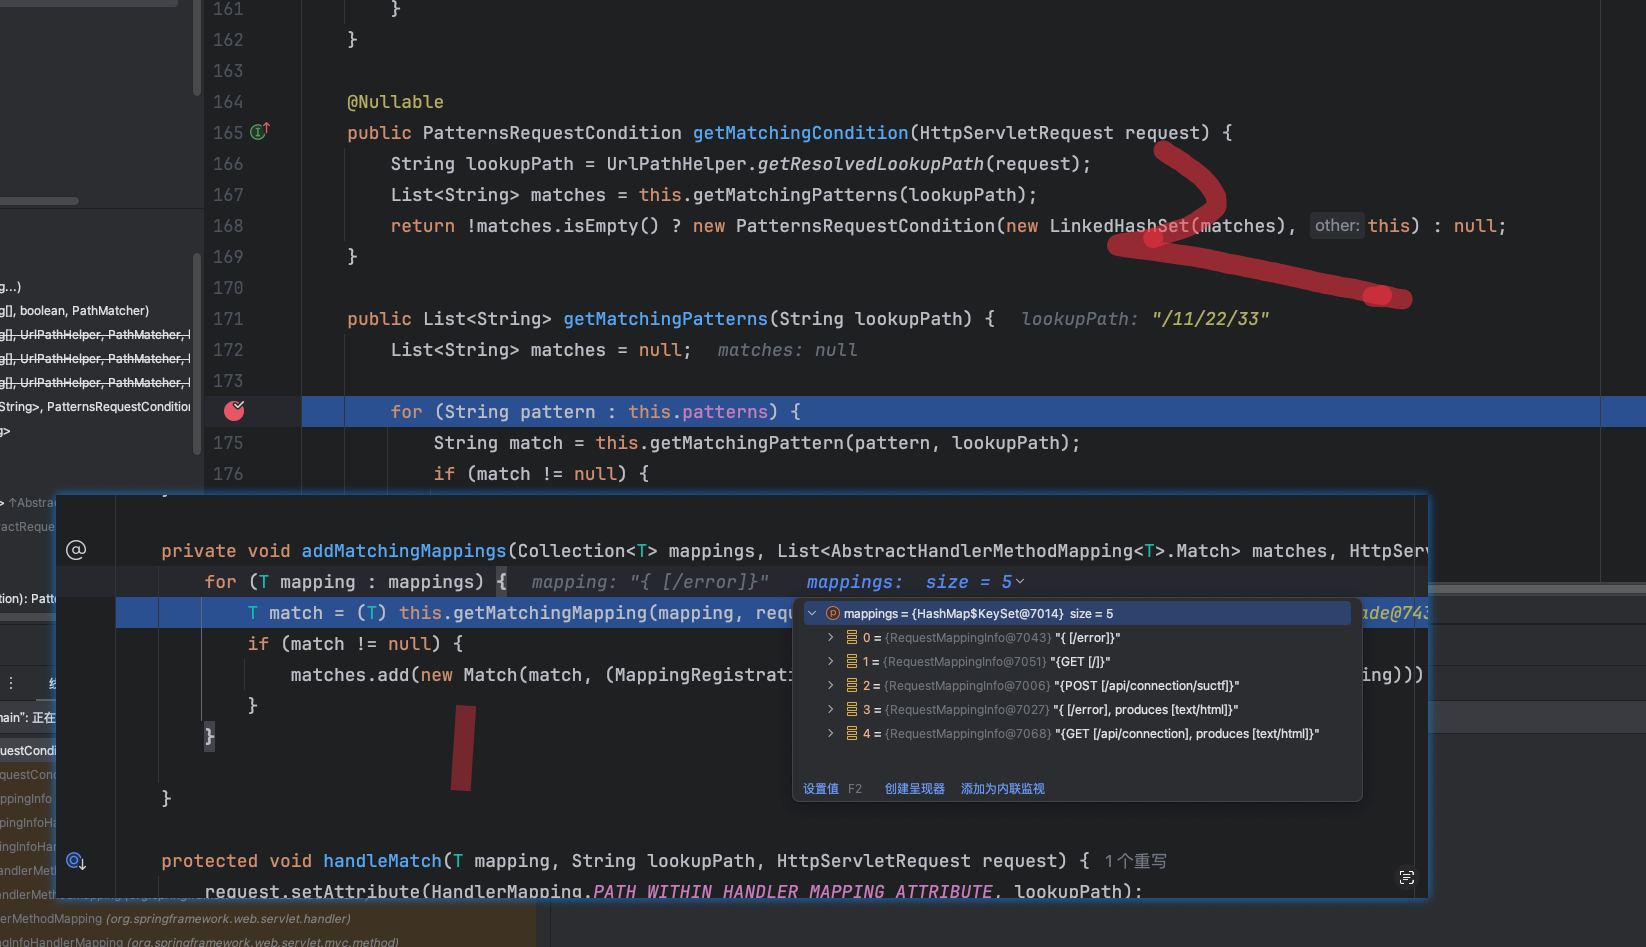Click the list icon of element 1 GET [/]

click(852, 662)
